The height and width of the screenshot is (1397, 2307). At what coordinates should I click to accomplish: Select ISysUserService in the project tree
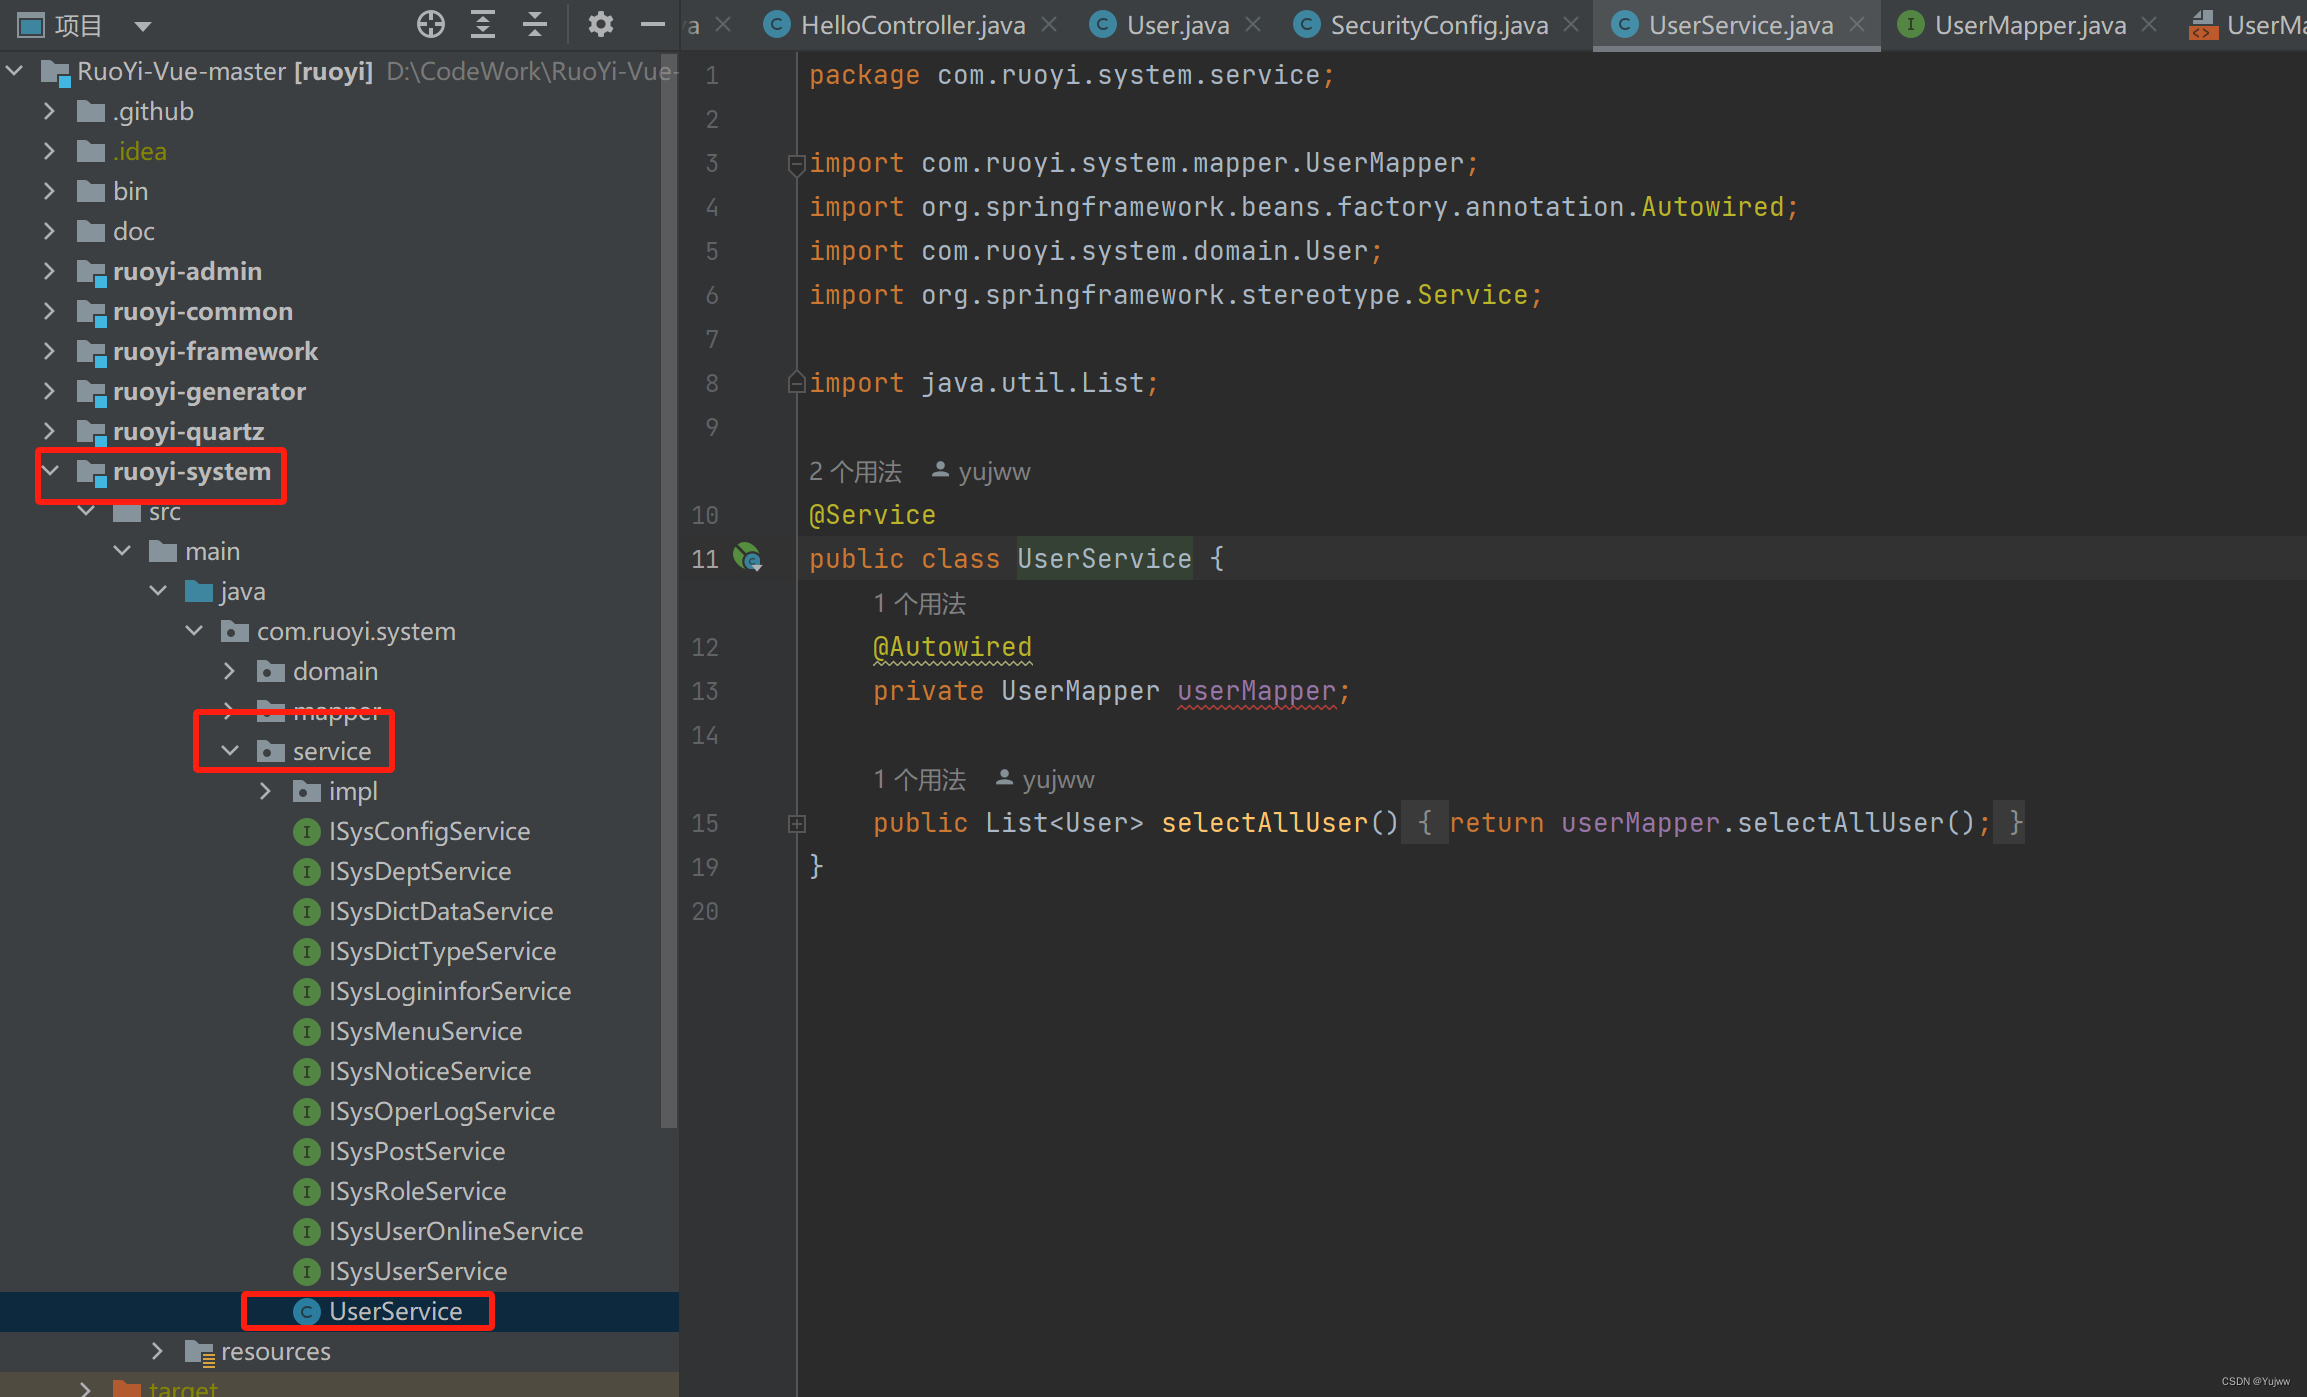tap(417, 1271)
